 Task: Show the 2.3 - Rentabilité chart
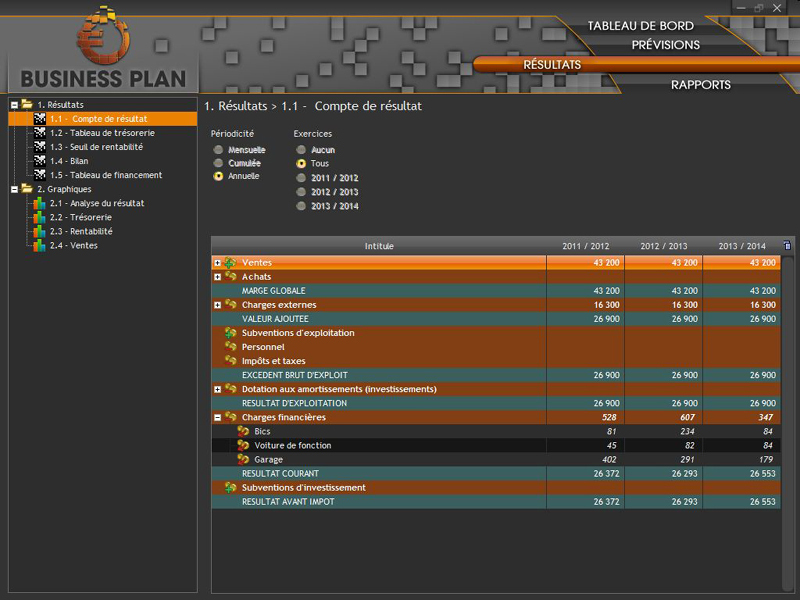click(x=81, y=231)
